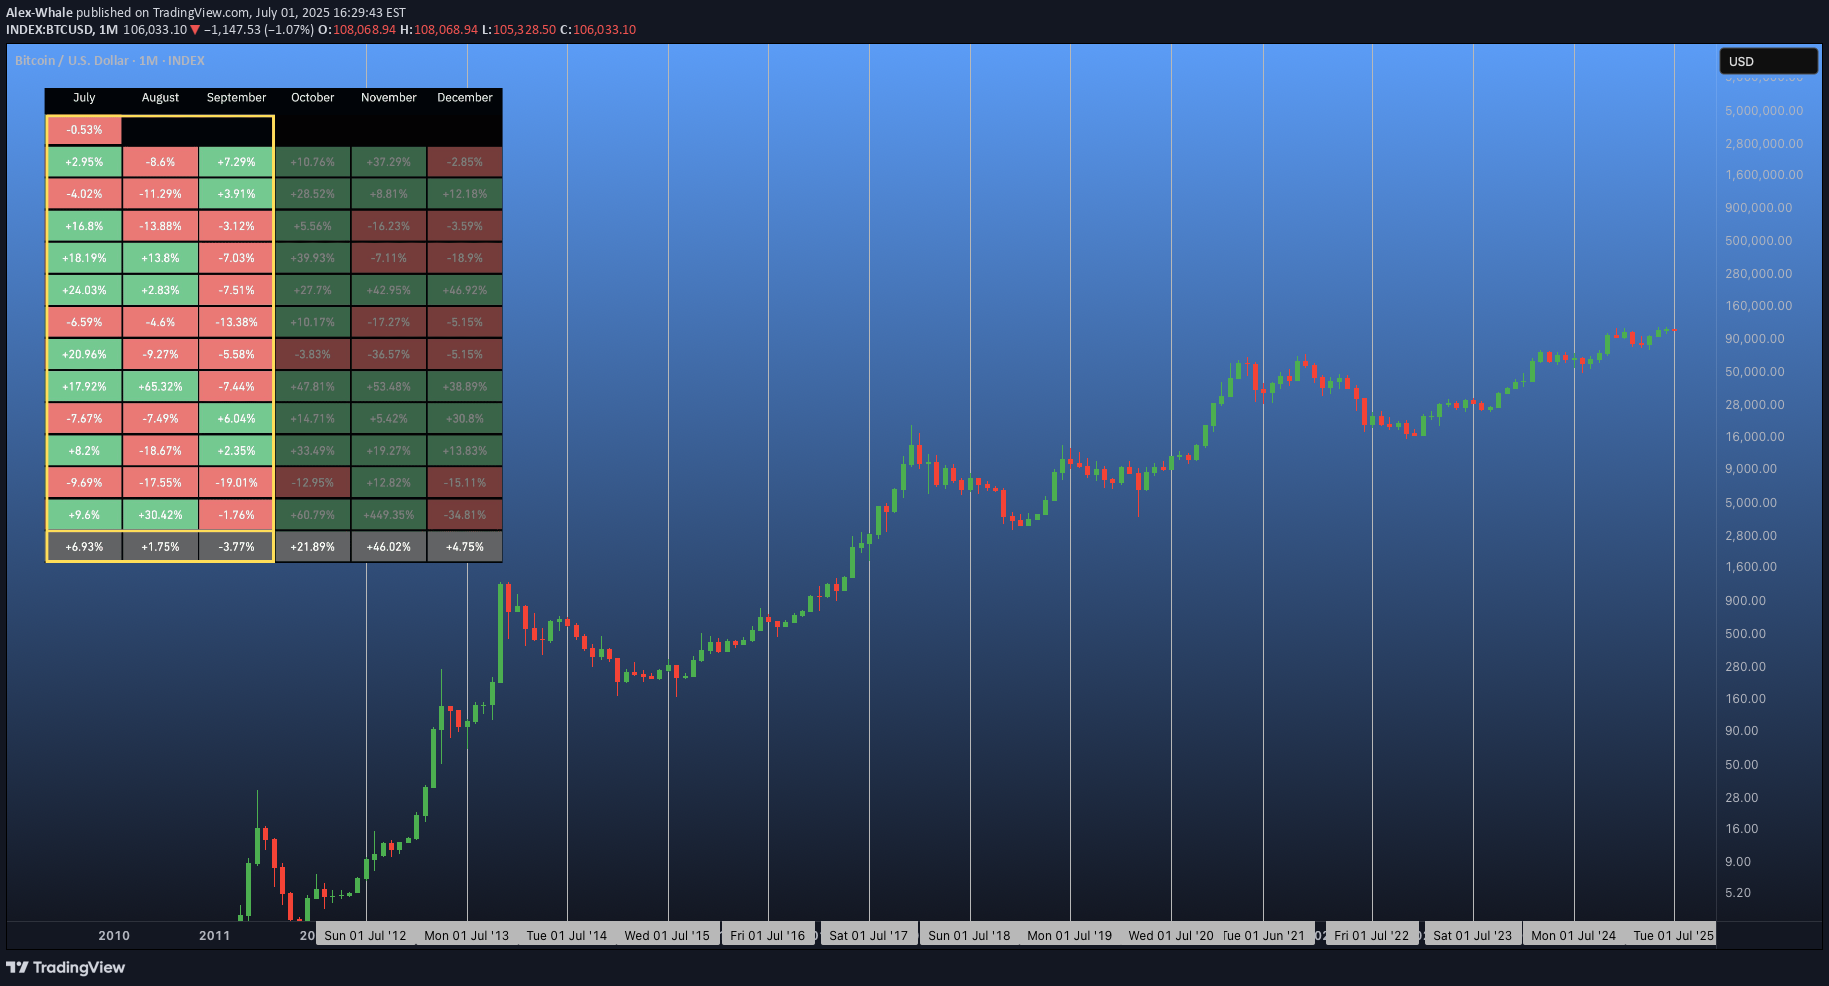1829x986 pixels.
Task: Select the +46.92% December cell
Action: pyautogui.click(x=465, y=290)
